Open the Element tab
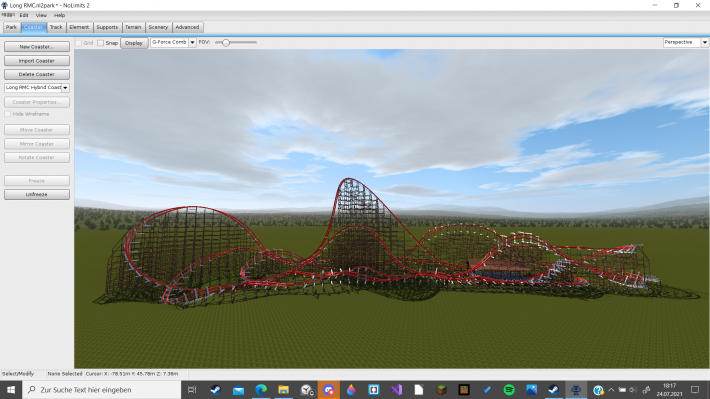Screen dimensions: 710x399 tap(79, 27)
